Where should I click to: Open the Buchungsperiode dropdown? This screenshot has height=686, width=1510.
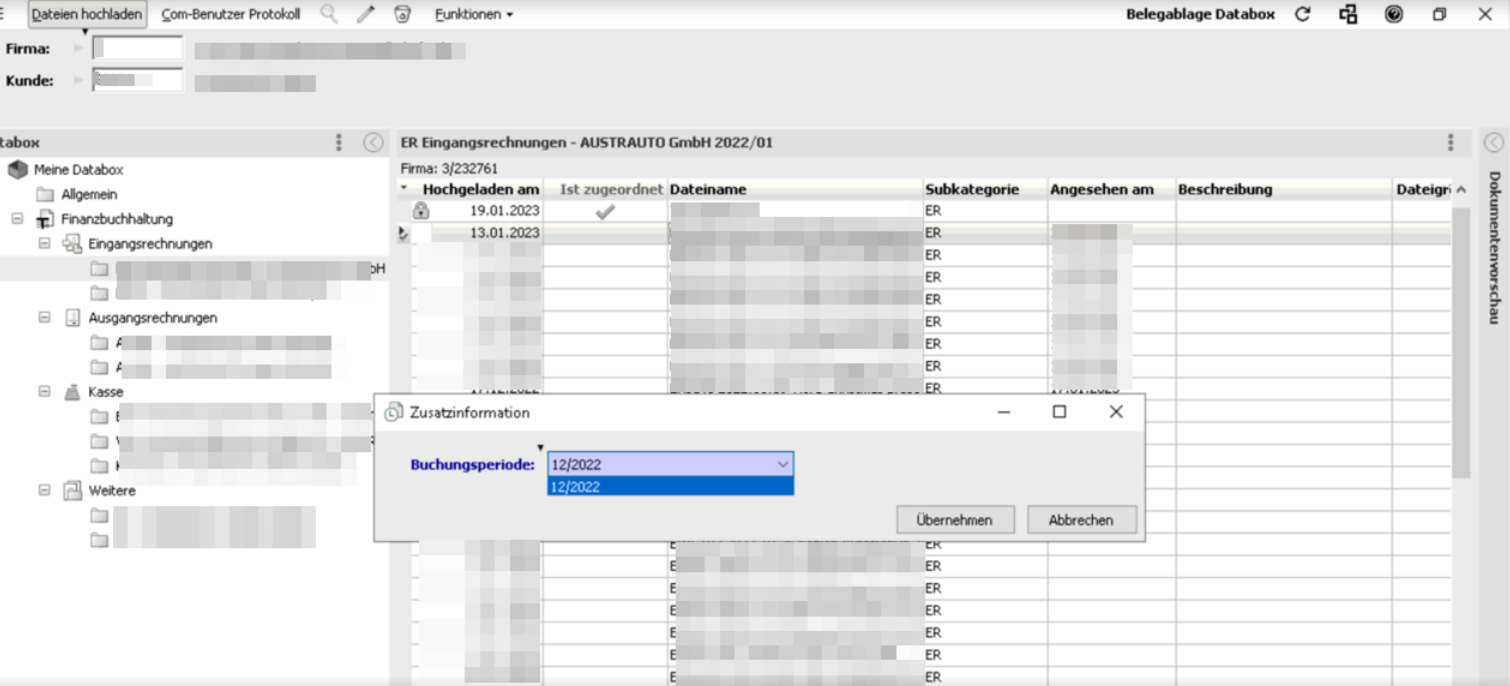783,463
